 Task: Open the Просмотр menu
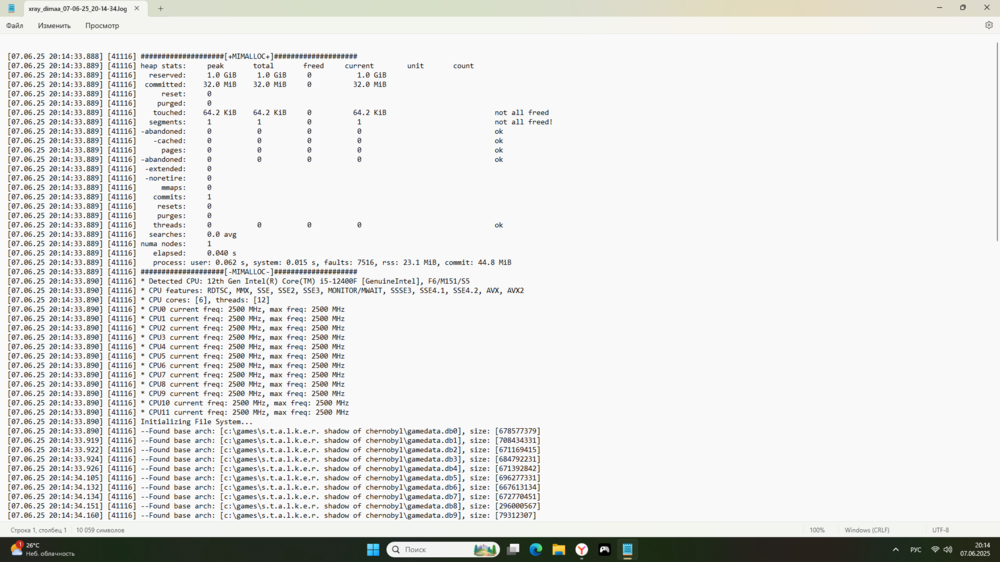pyautogui.click(x=102, y=25)
